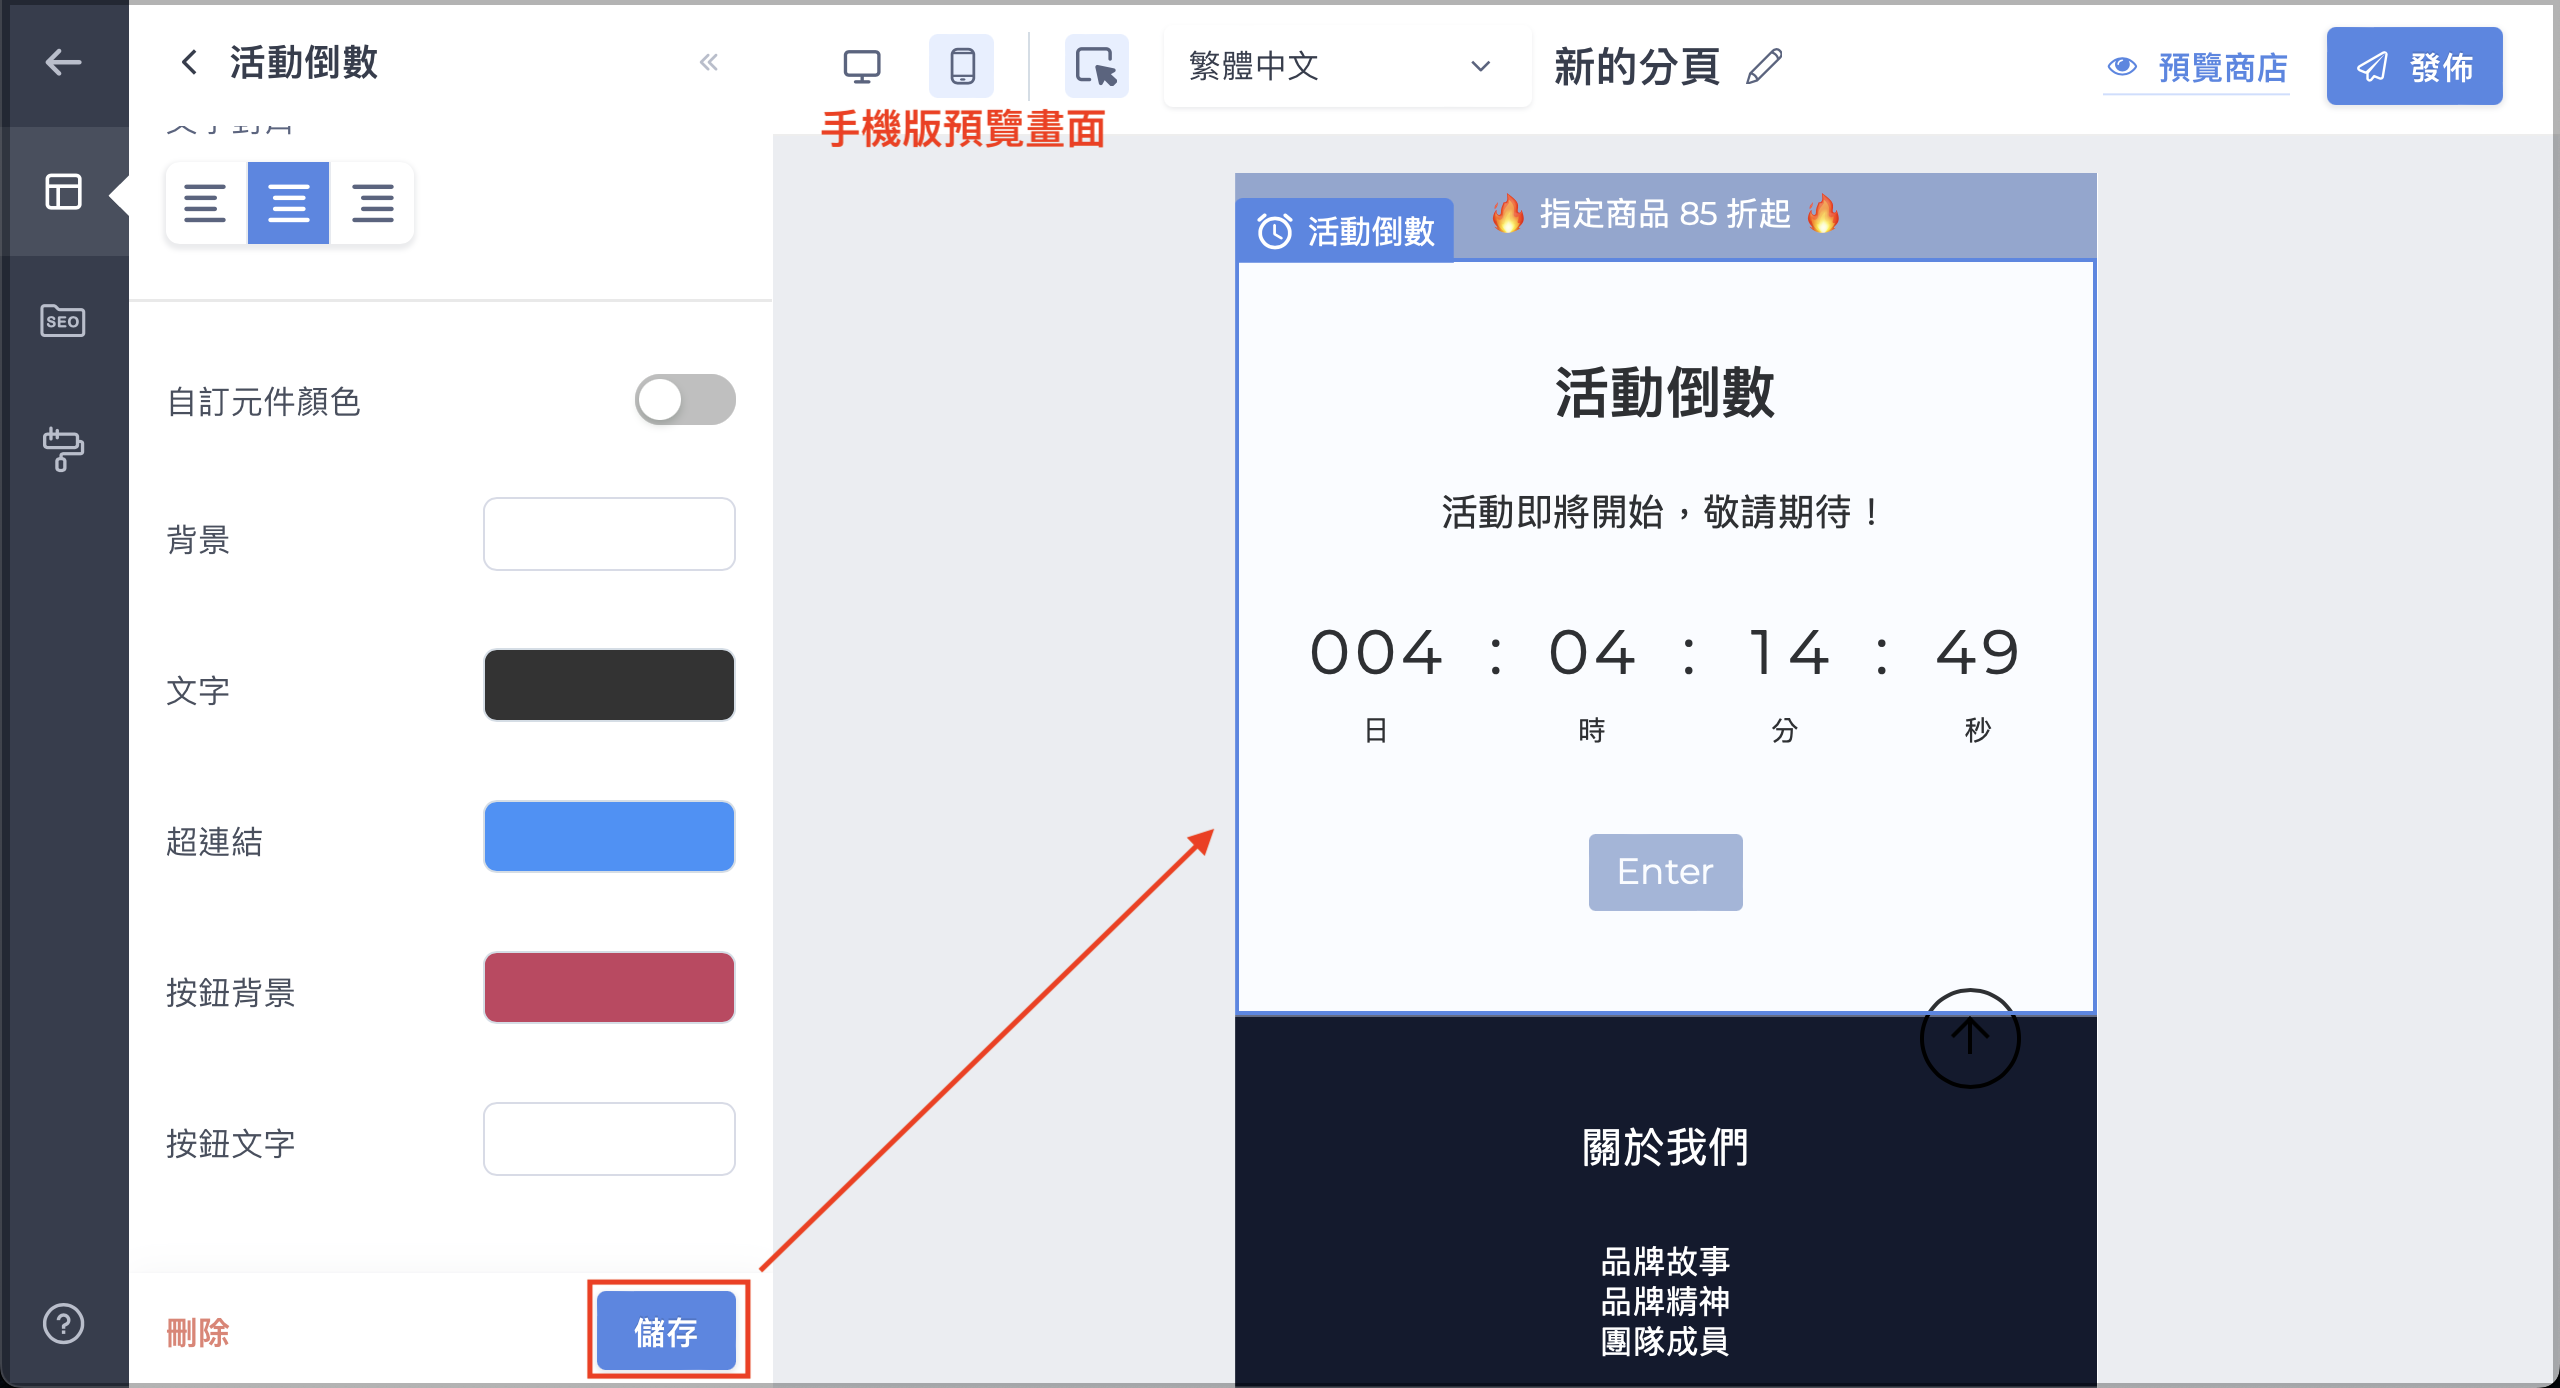Click the 活動倒數 panel title text
The width and height of the screenshot is (2560, 1388).
click(304, 63)
